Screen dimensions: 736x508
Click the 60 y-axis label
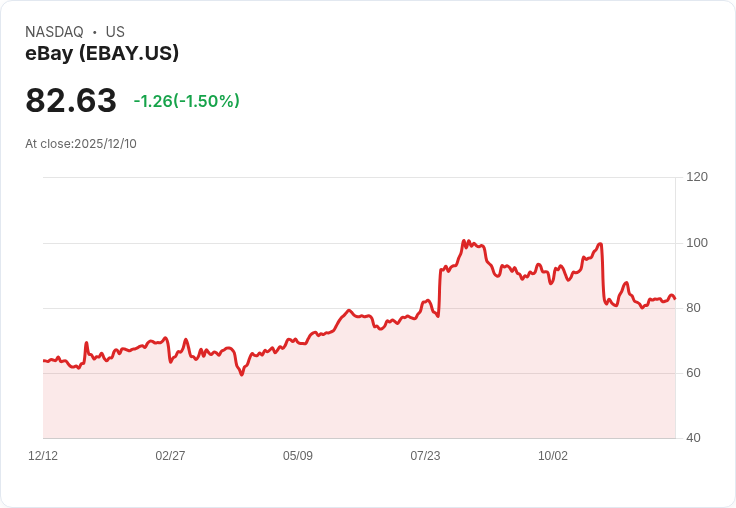[x=694, y=373]
